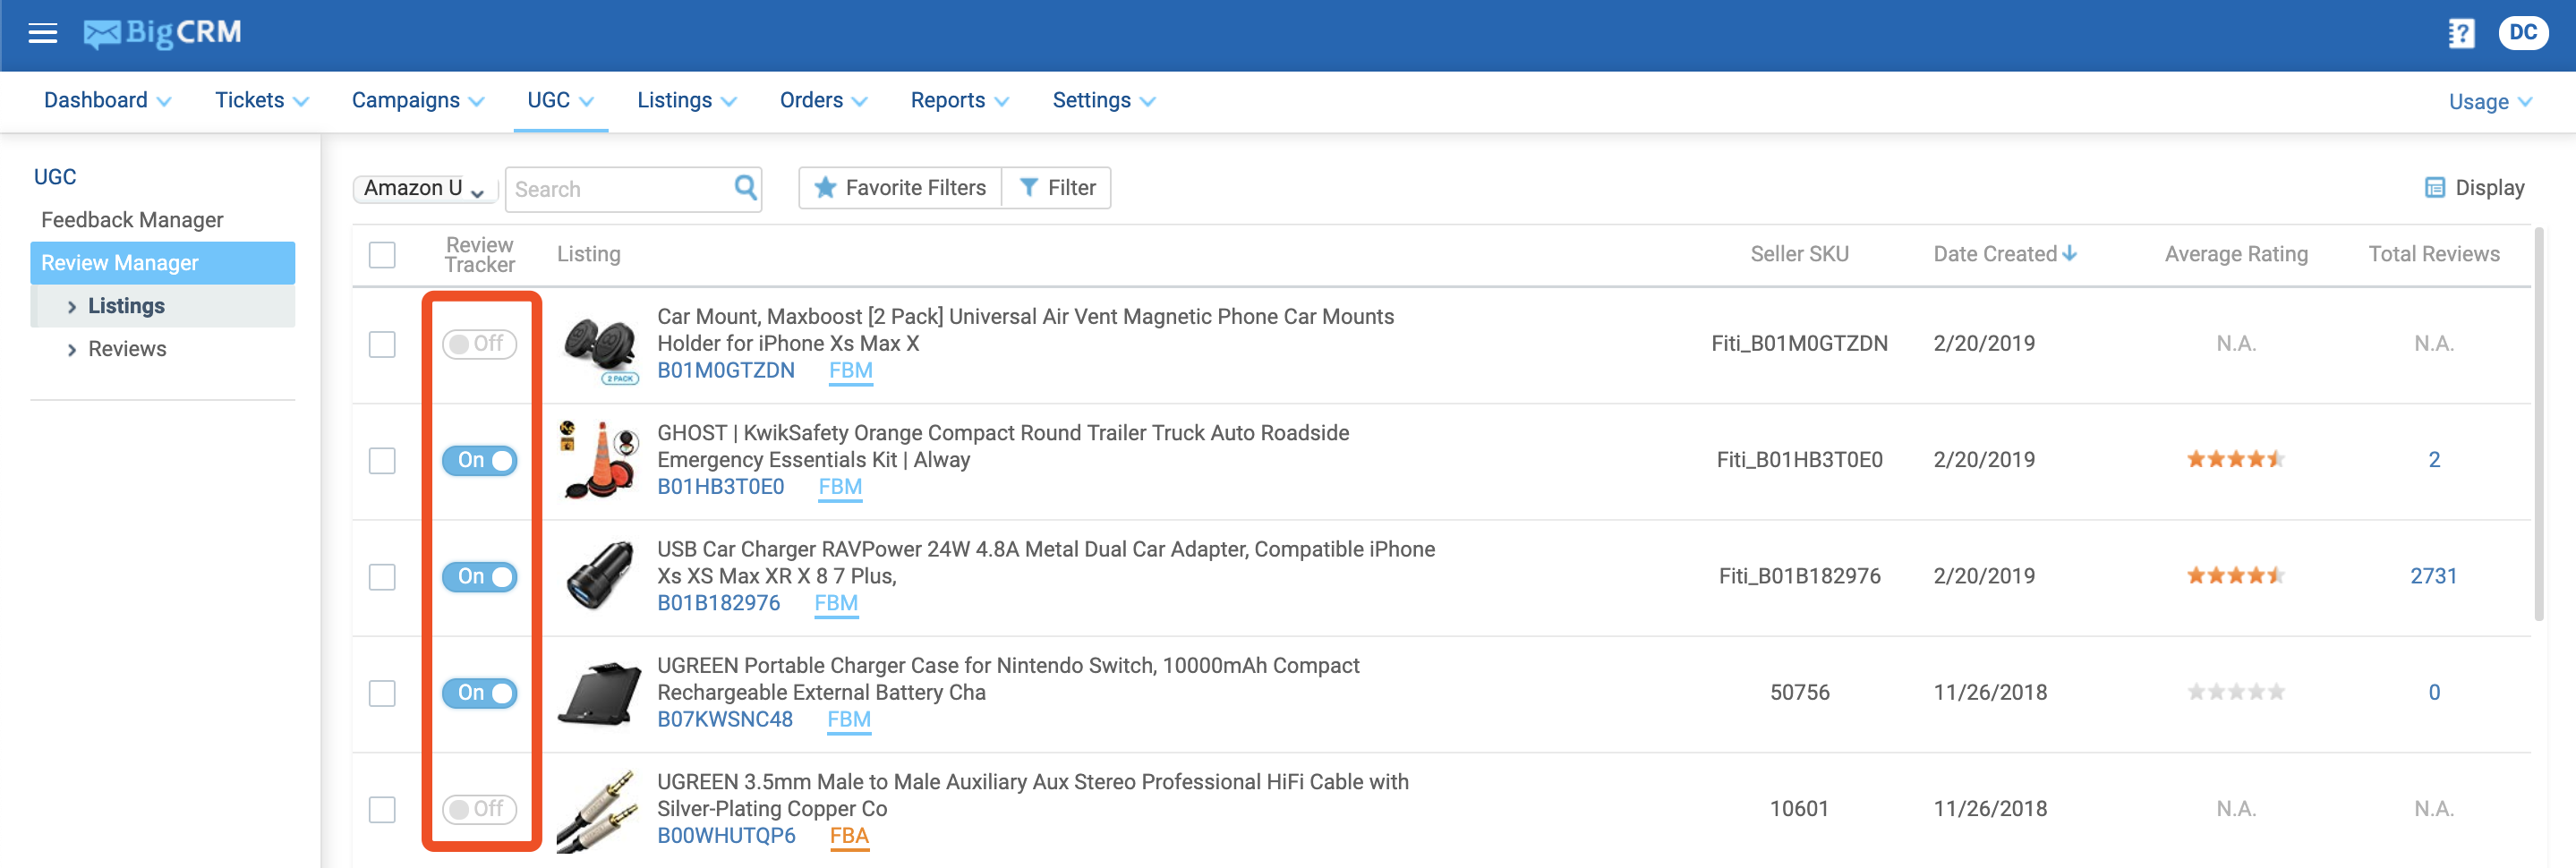The image size is (2576, 868).
Task: Turn on review tracker for Car Mount
Action: click(480, 344)
